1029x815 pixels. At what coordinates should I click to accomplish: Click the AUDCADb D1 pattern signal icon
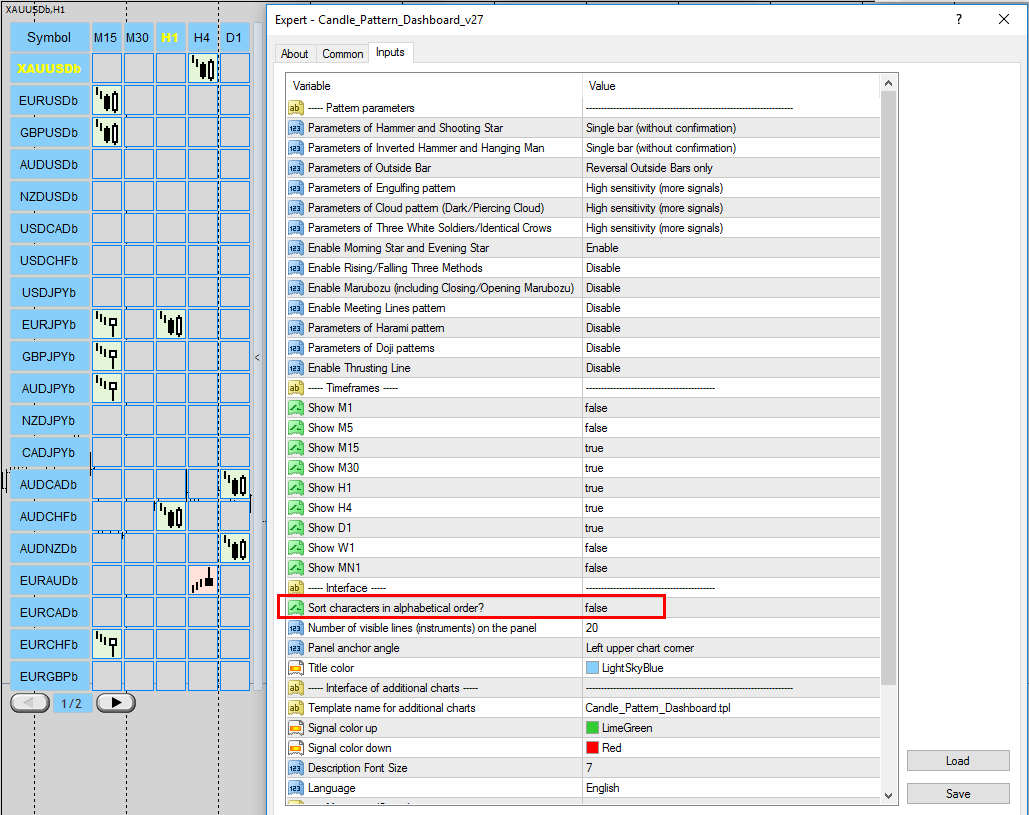pos(235,484)
